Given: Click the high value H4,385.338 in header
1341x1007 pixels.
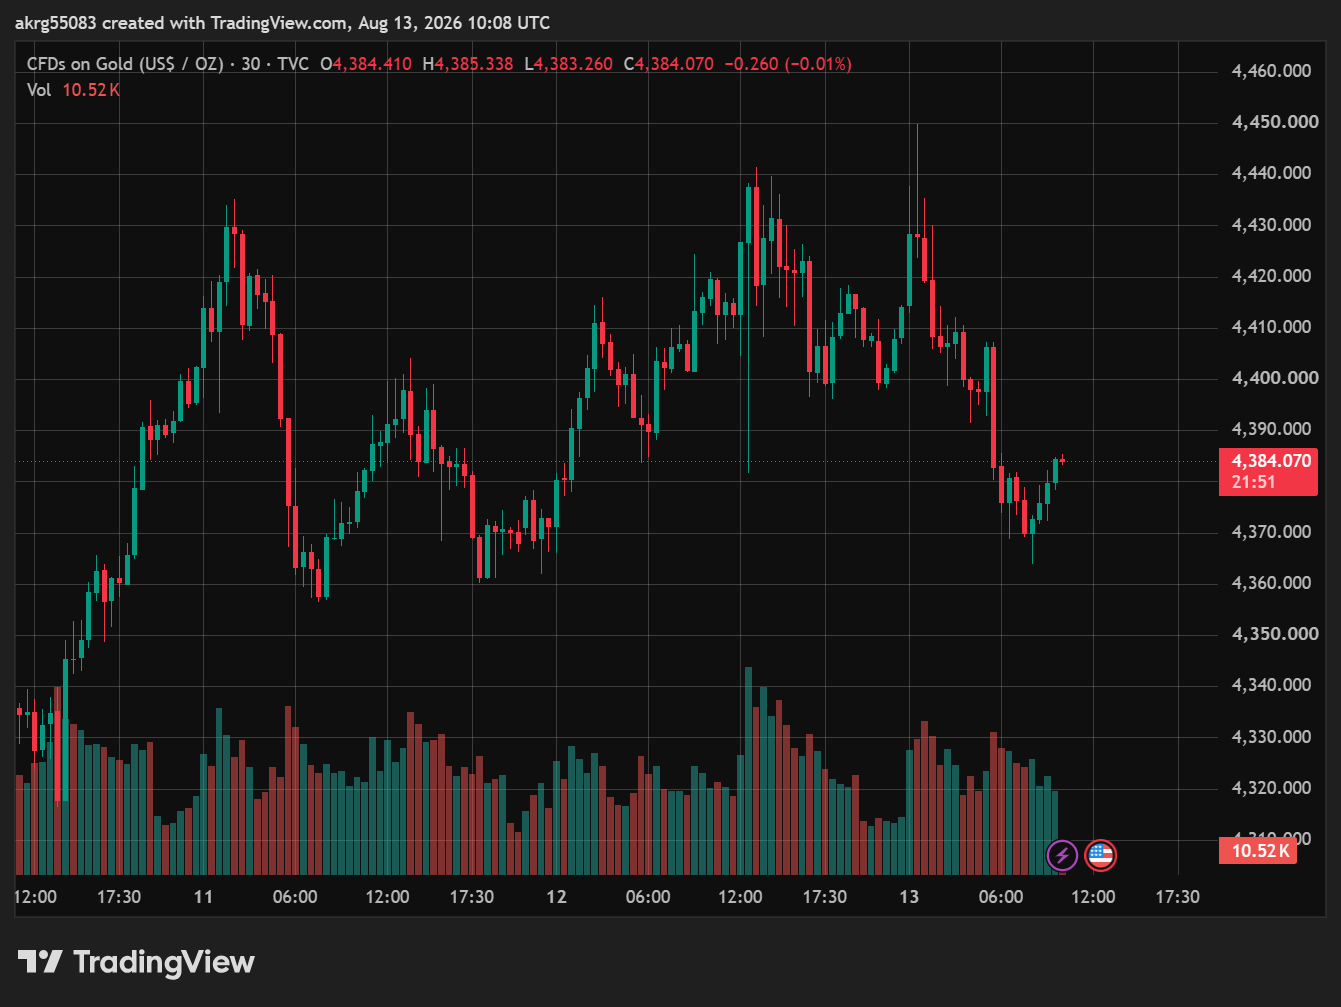Looking at the screenshot, I should 468,64.
